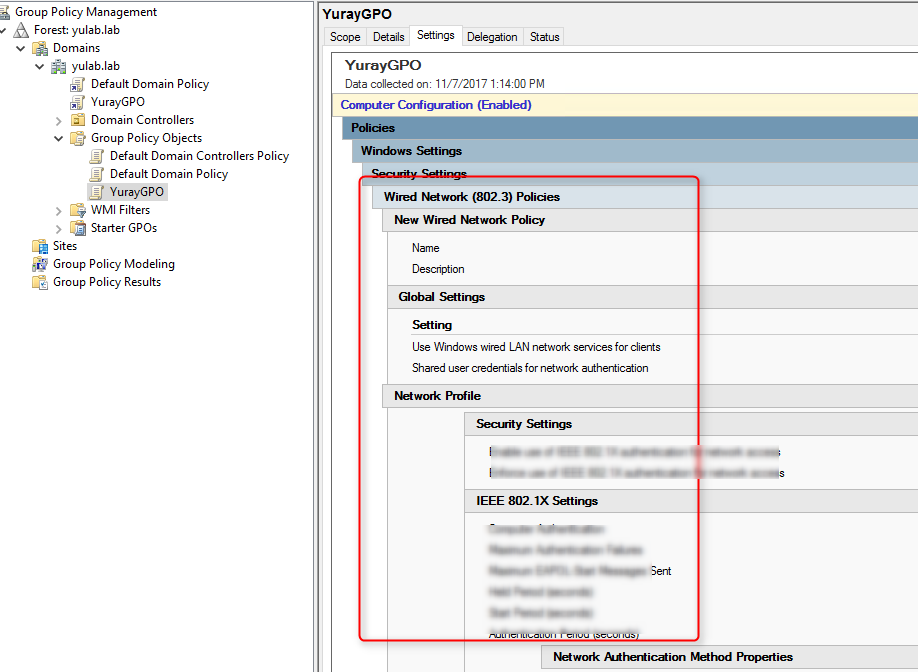This screenshot has width=918, height=672.
Task: Click the Starter GPOs folder icon
Action: pyautogui.click(x=78, y=228)
